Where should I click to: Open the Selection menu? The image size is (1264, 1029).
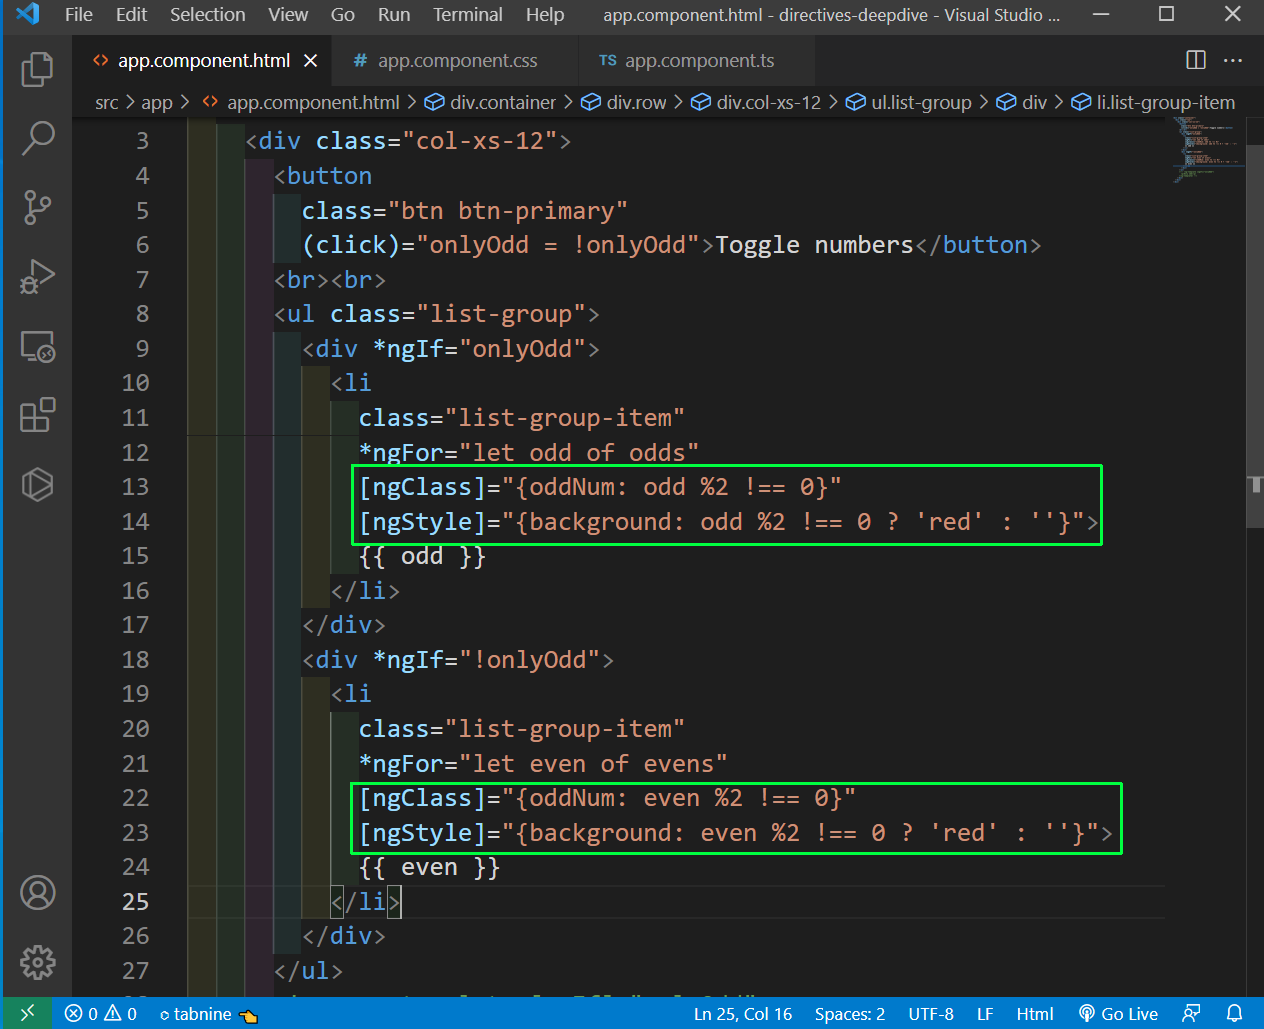[208, 14]
